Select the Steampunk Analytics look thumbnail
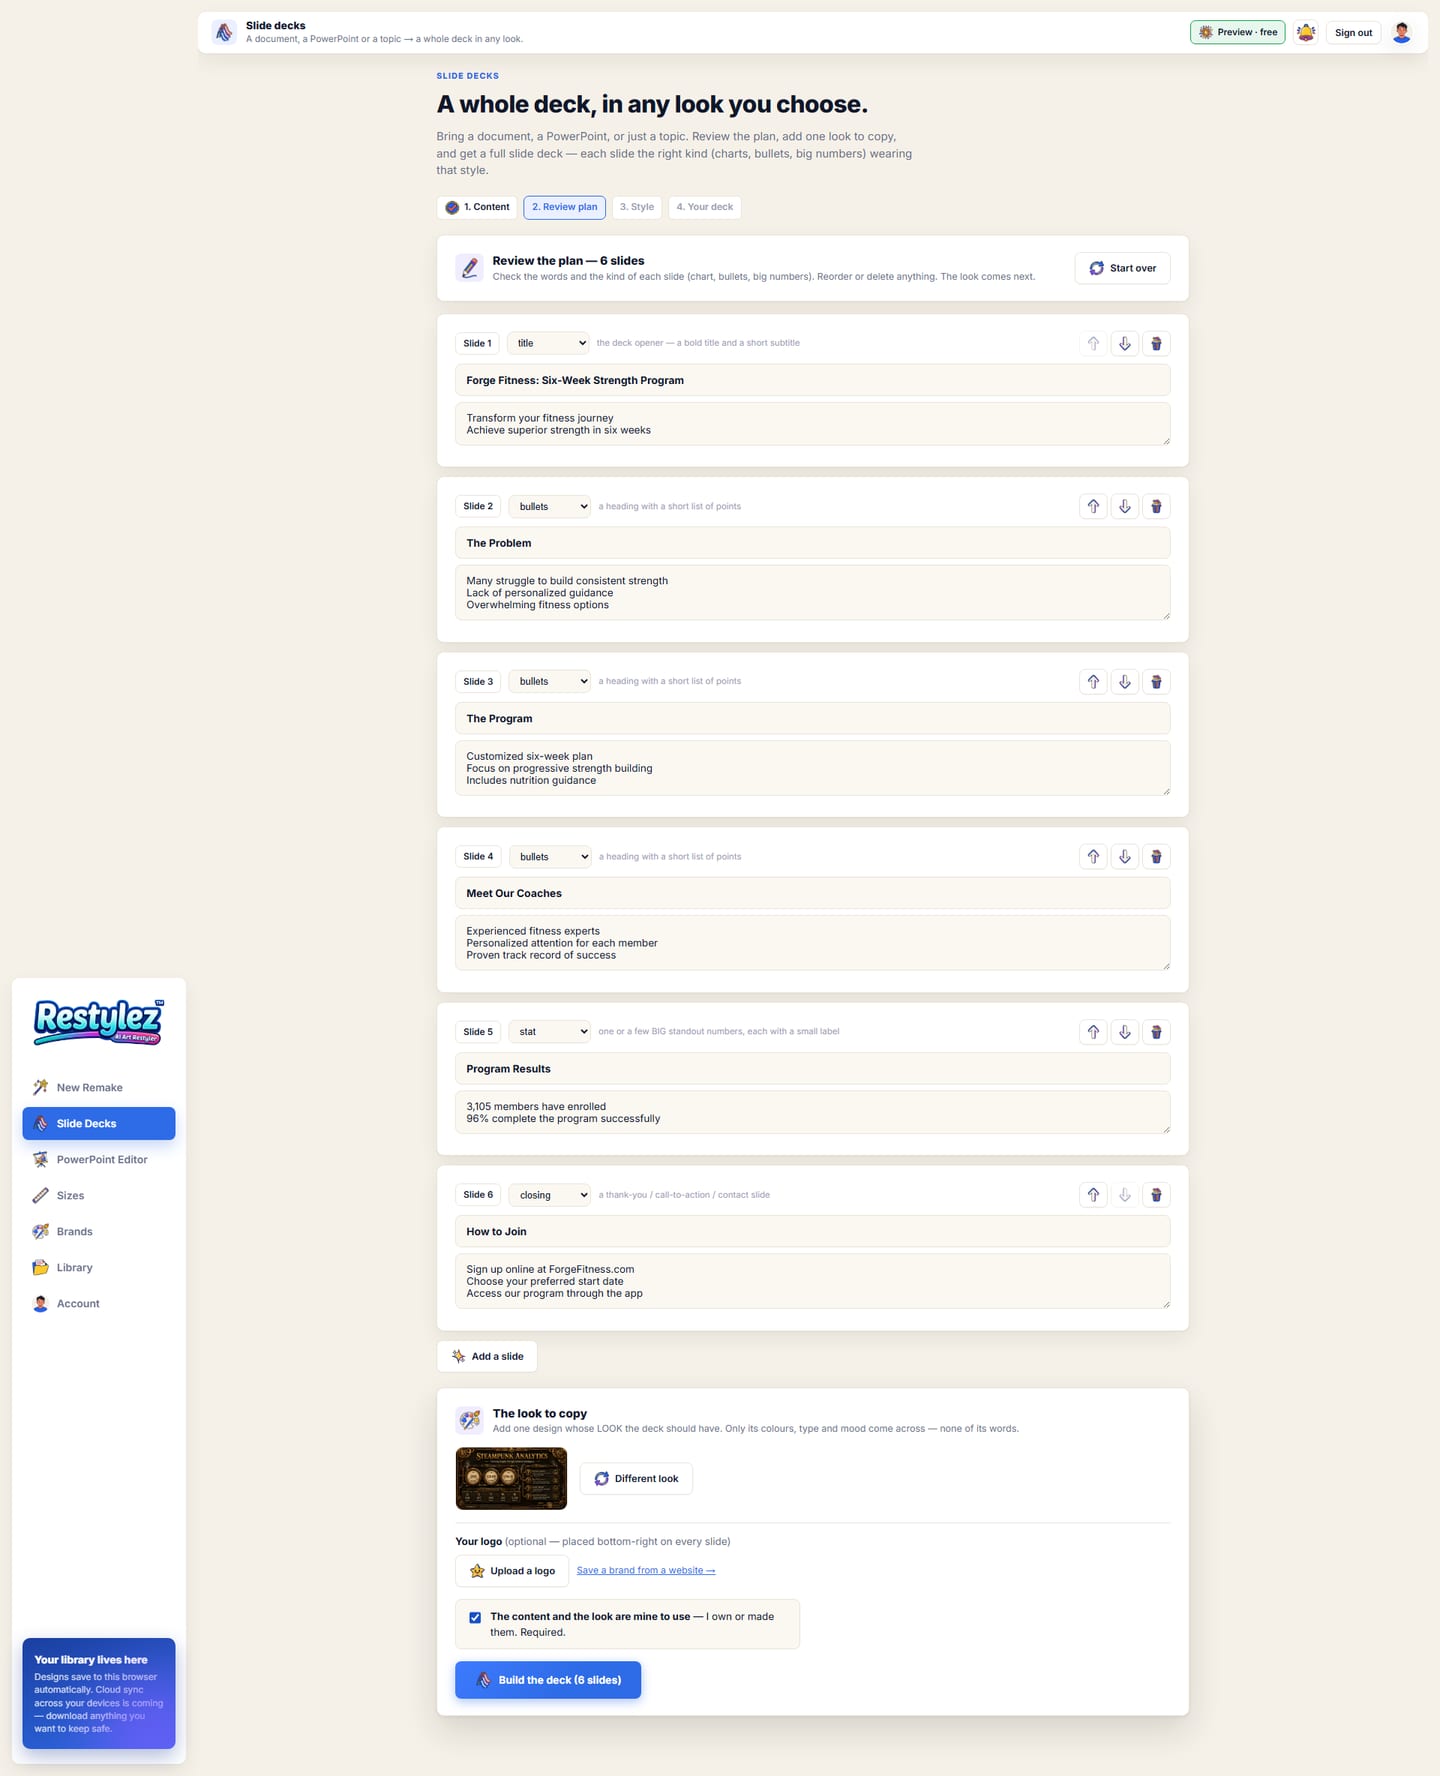Screen dimensions: 1440x1776 click(511, 1478)
